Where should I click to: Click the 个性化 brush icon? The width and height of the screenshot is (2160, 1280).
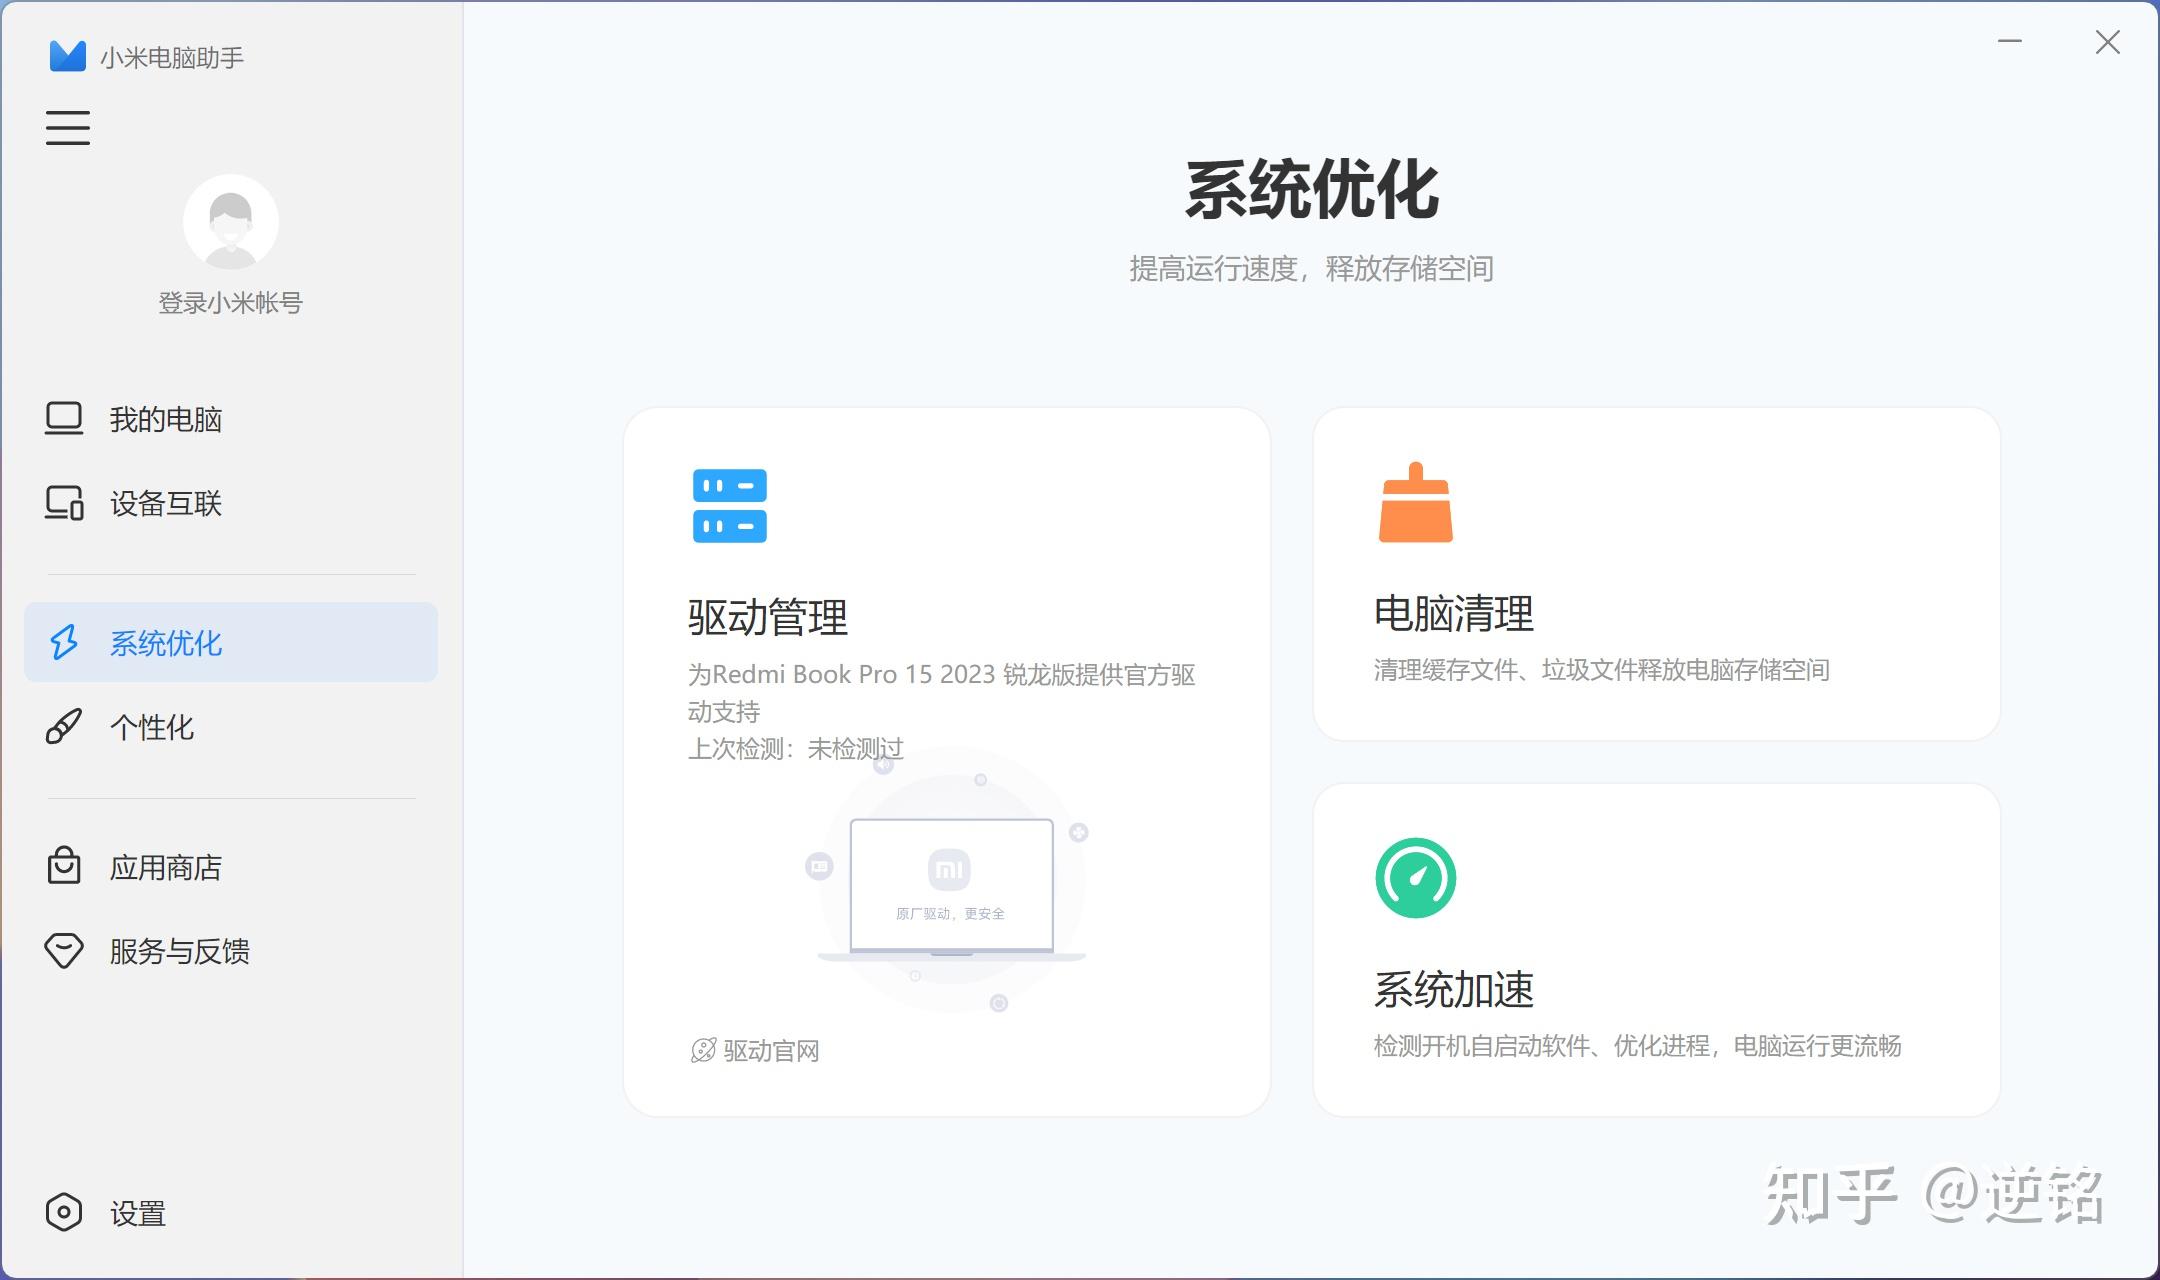pyautogui.click(x=64, y=727)
